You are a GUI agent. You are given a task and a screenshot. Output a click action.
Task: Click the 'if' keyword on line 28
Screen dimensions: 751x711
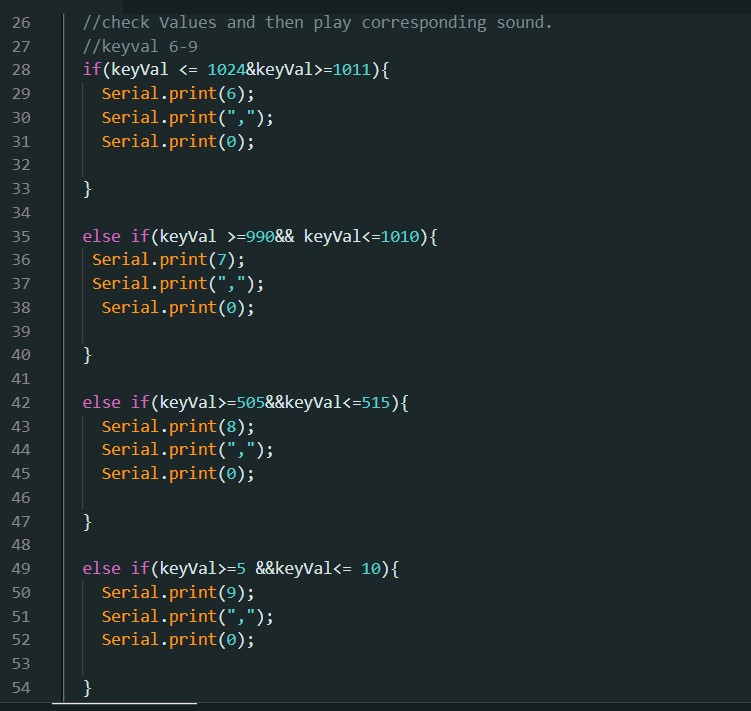click(92, 70)
